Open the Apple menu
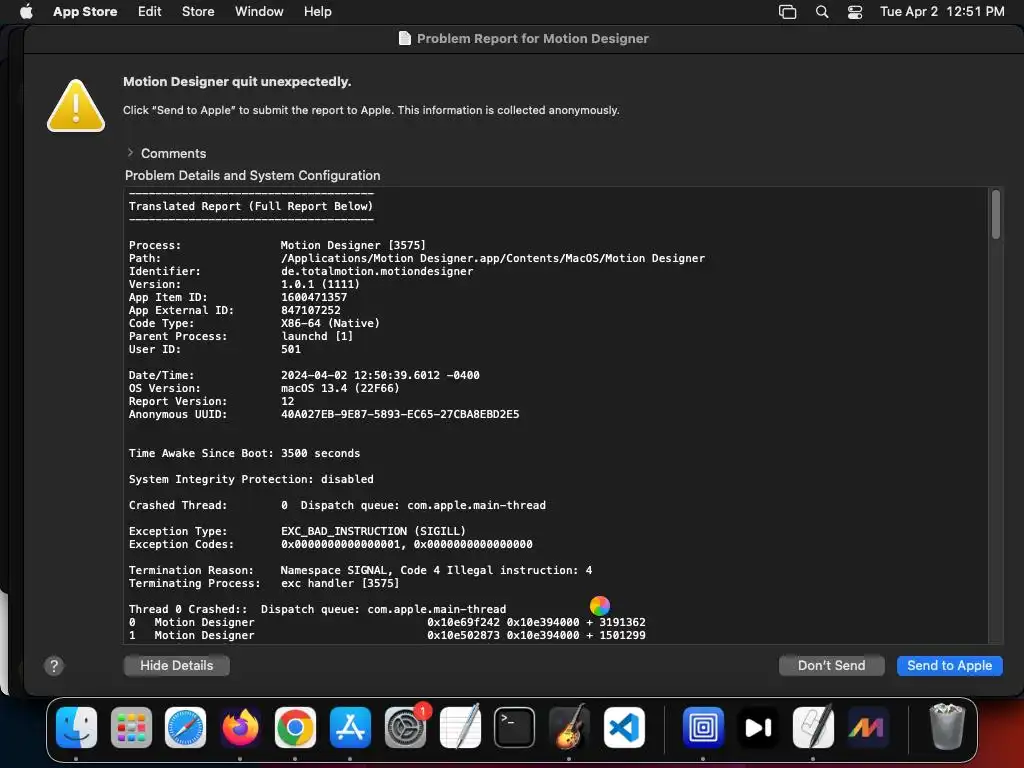Screen dimensions: 1024x768 tap(26, 11)
